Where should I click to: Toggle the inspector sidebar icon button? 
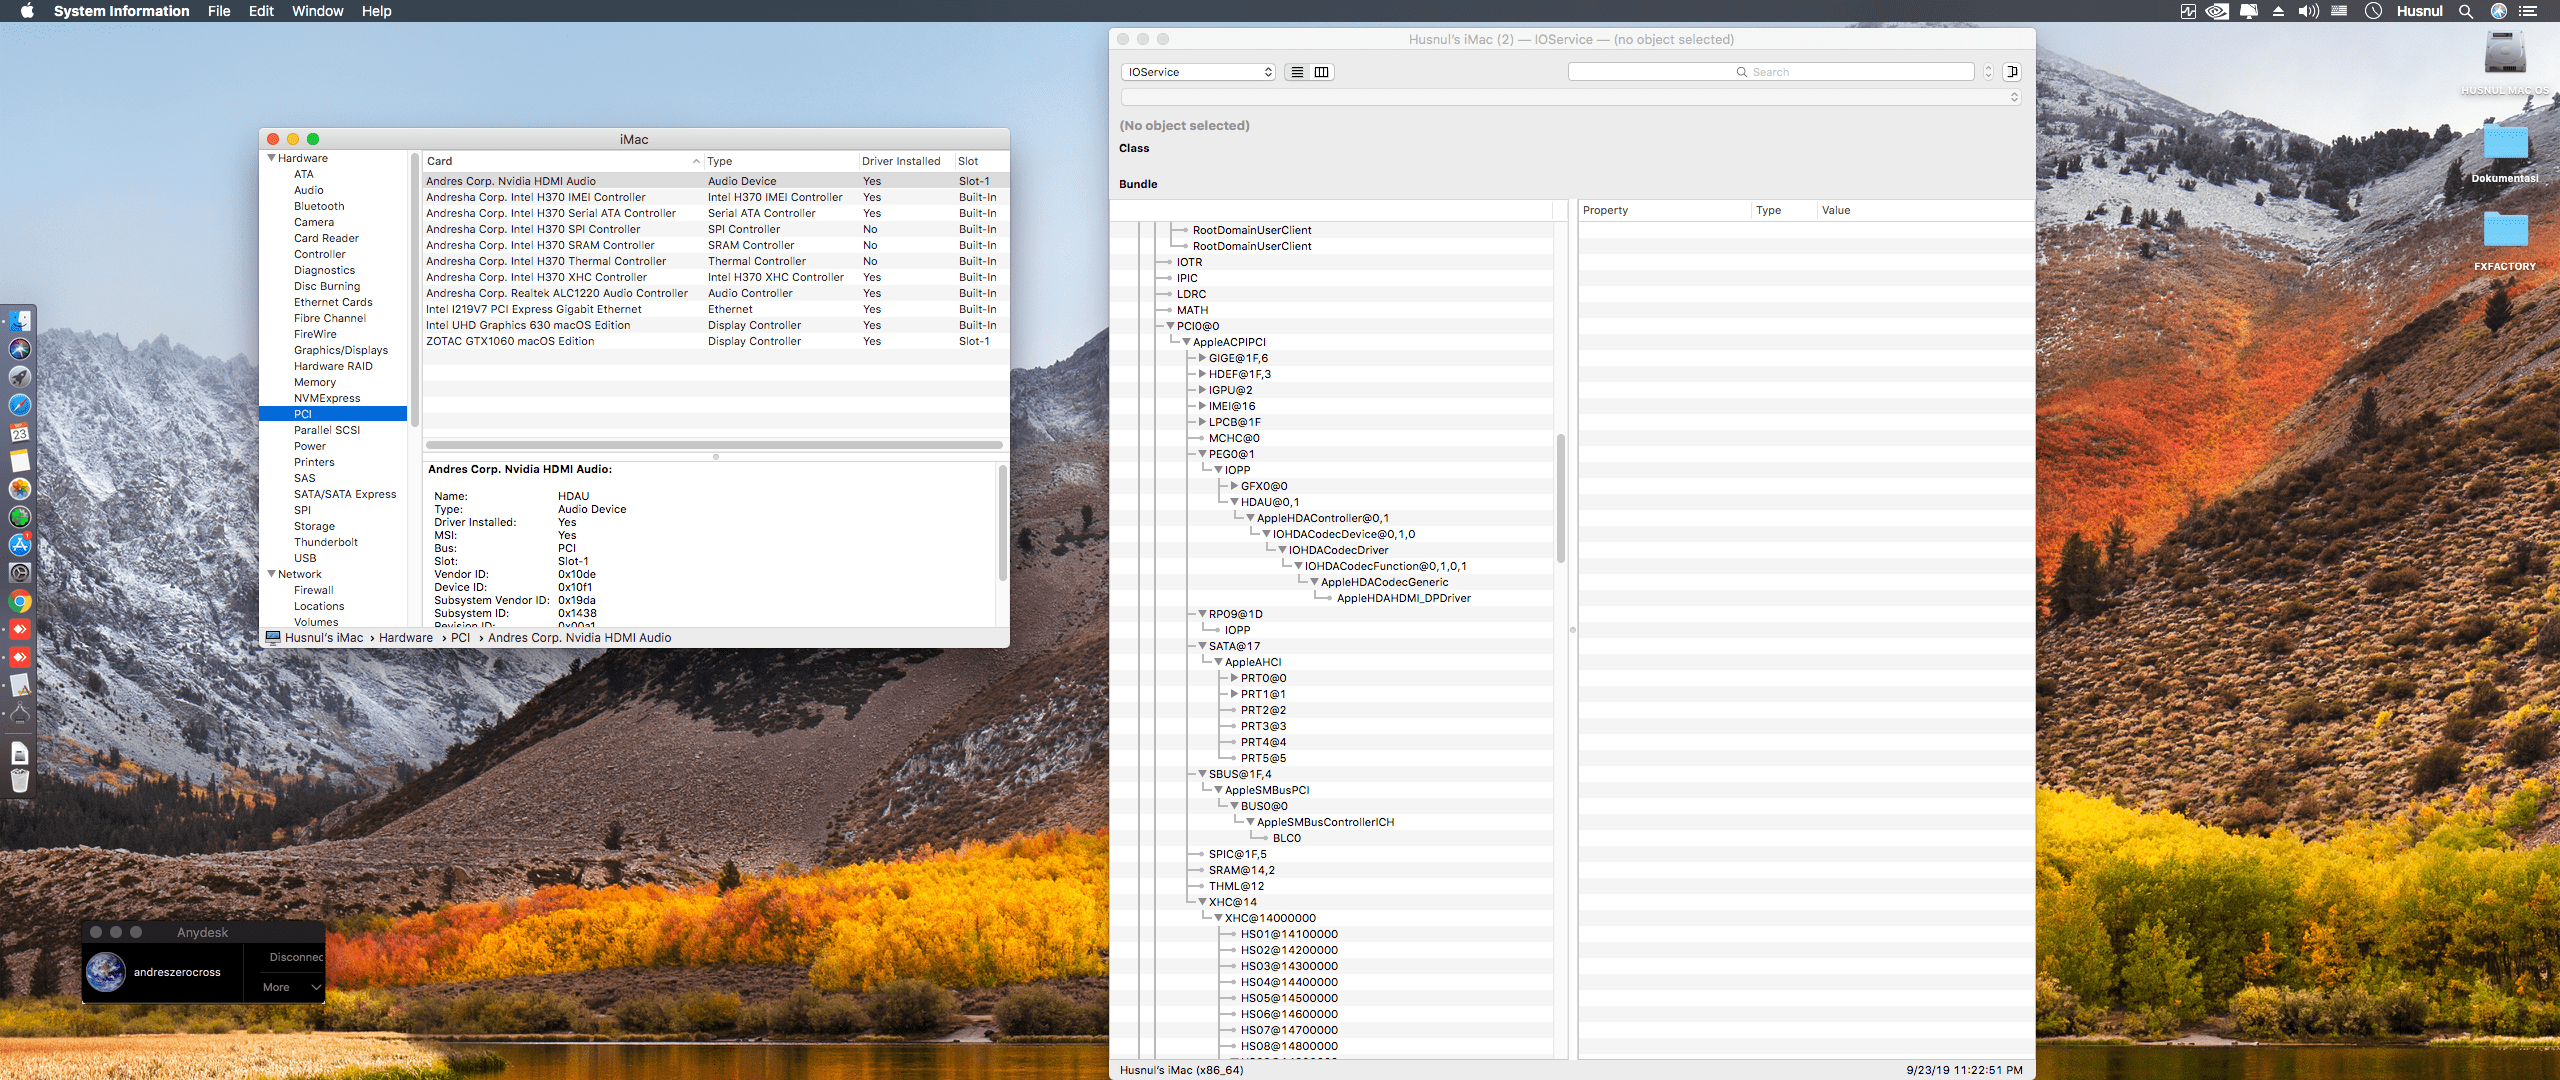(x=2012, y=72)
